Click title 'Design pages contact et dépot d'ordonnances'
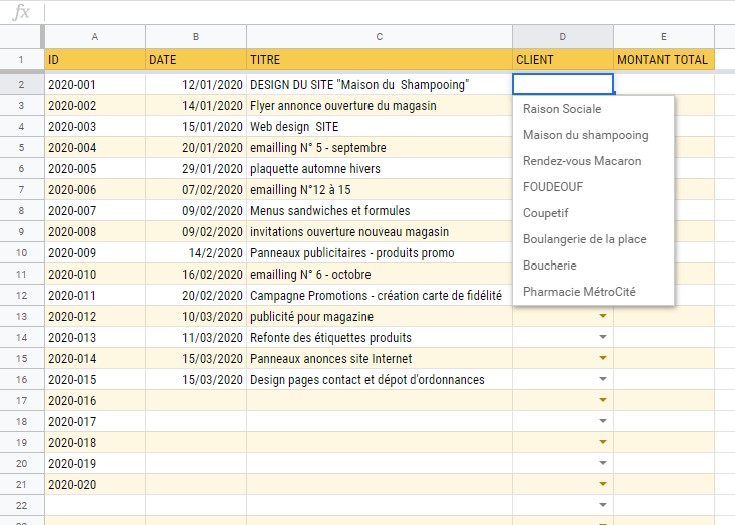This screenshot has width=735, height=525. (x=379, y=379)
